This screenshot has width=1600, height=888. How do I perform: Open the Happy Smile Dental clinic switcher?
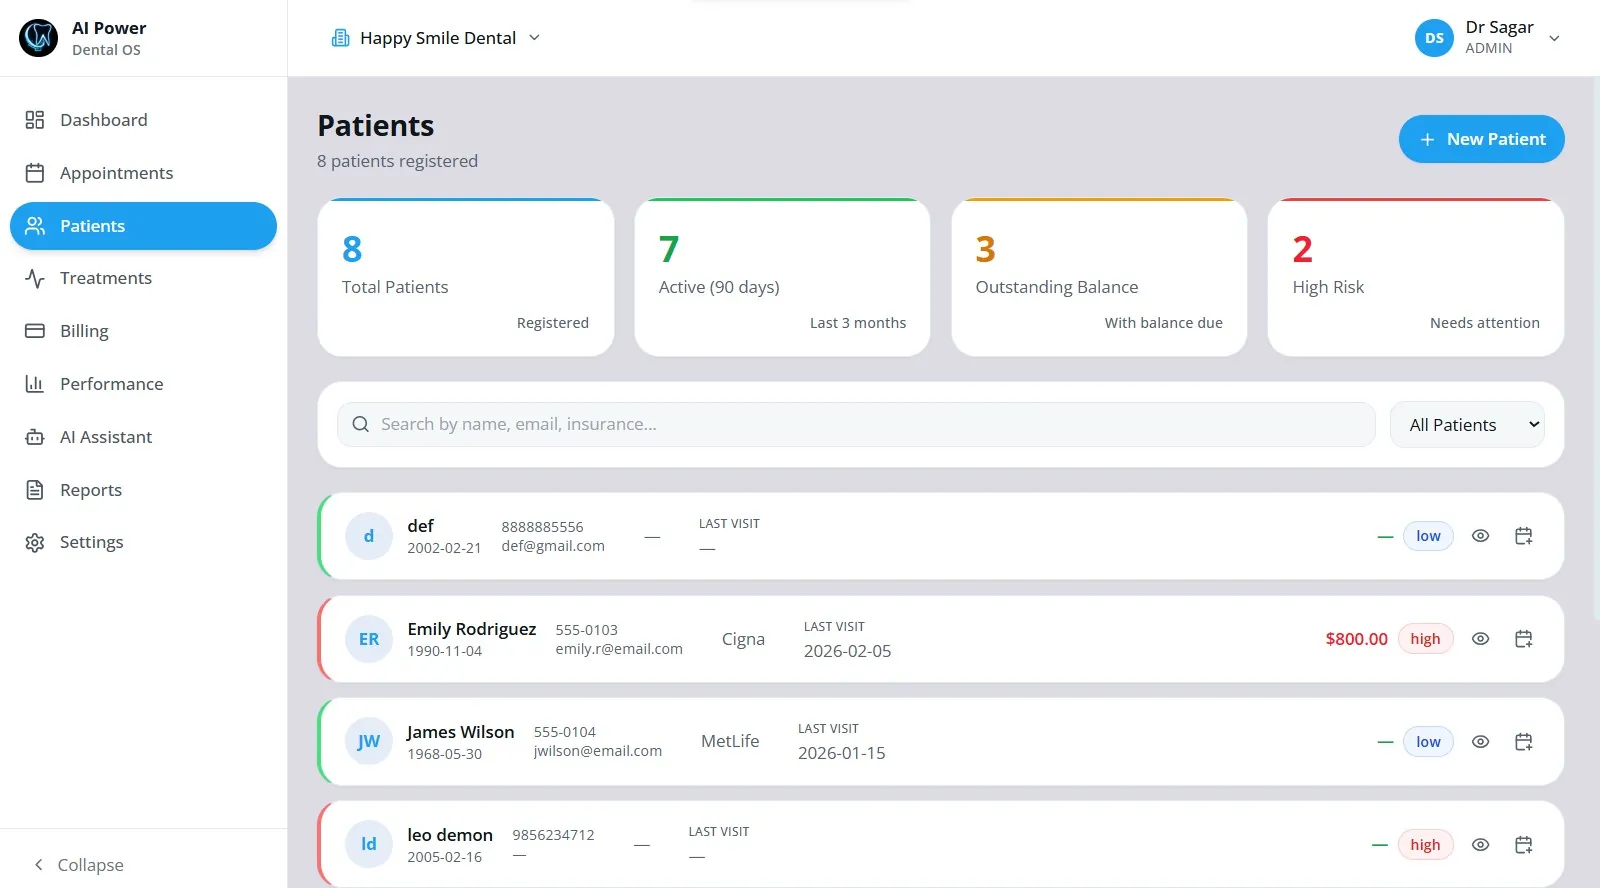pos(436,38)
